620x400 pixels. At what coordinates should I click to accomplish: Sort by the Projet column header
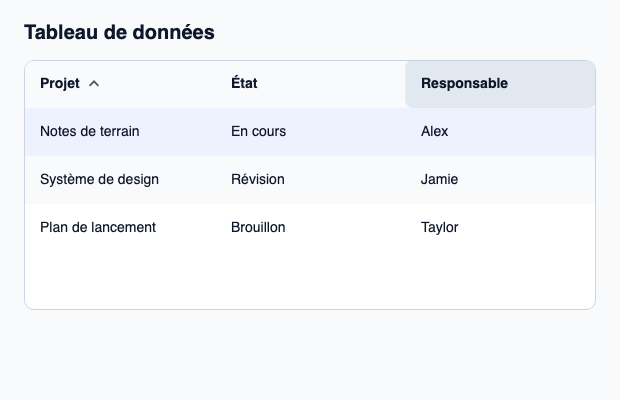120,84
